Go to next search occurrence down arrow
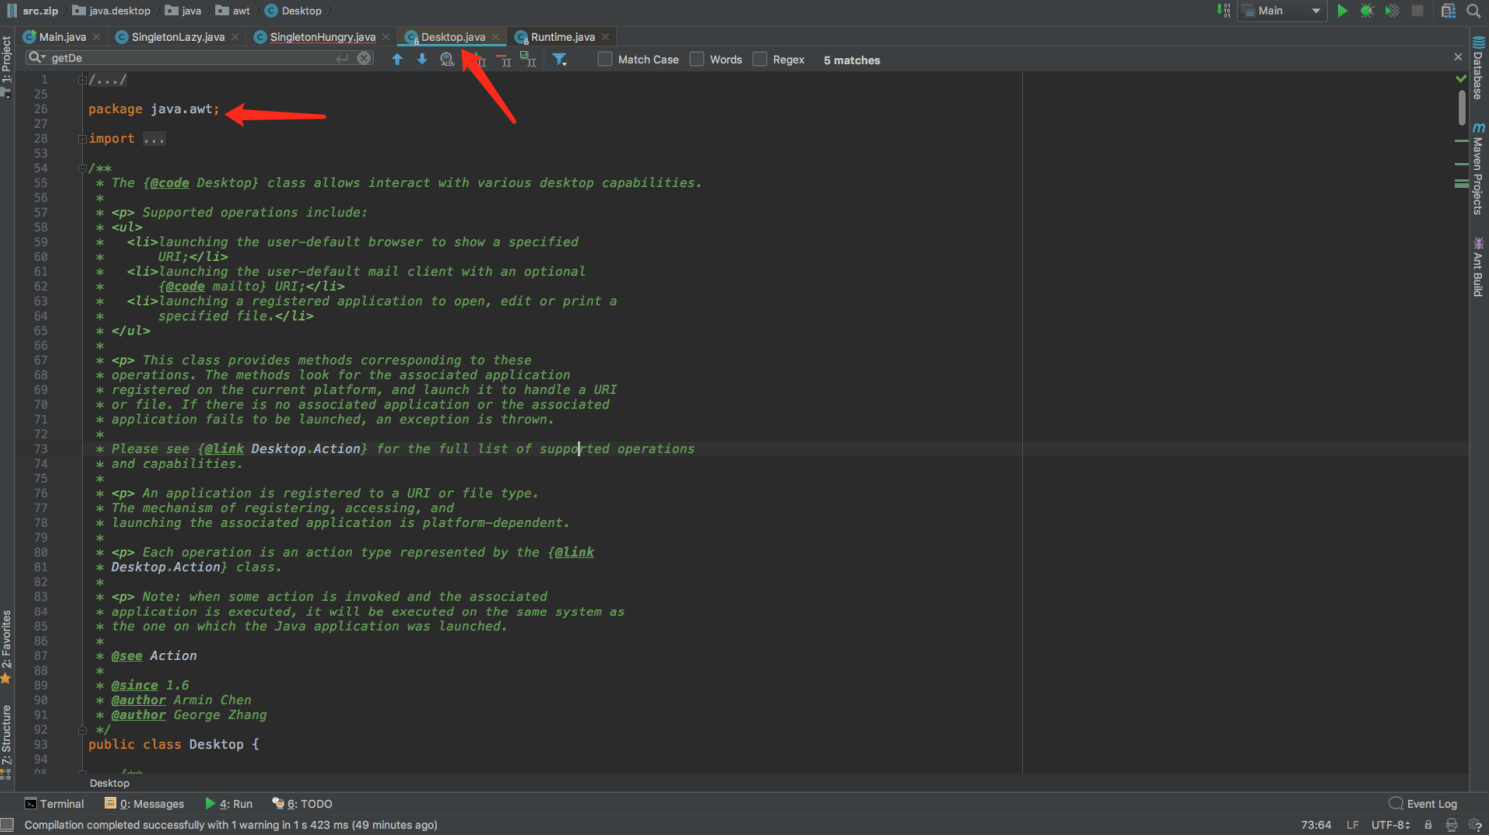The image size is (1490, 836). pos(422,60)
